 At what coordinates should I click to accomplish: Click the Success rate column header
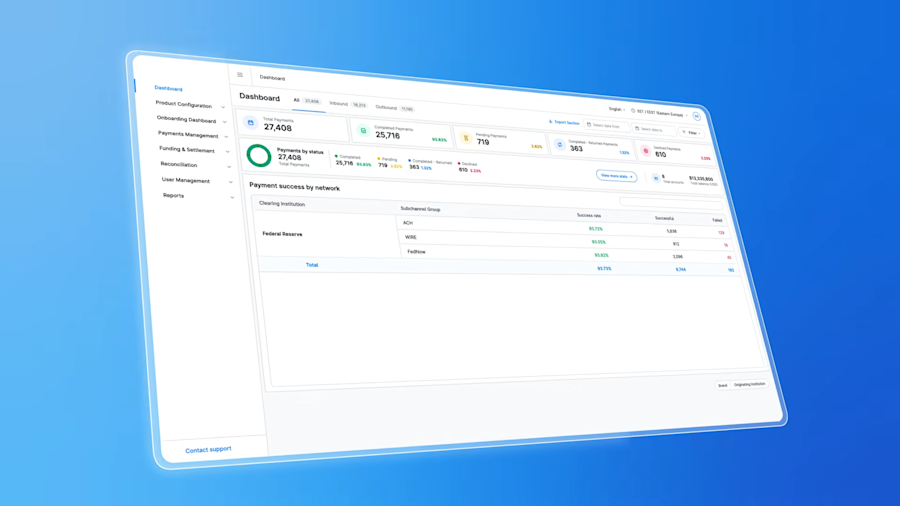pyautogui.click(x=589, y=215)
